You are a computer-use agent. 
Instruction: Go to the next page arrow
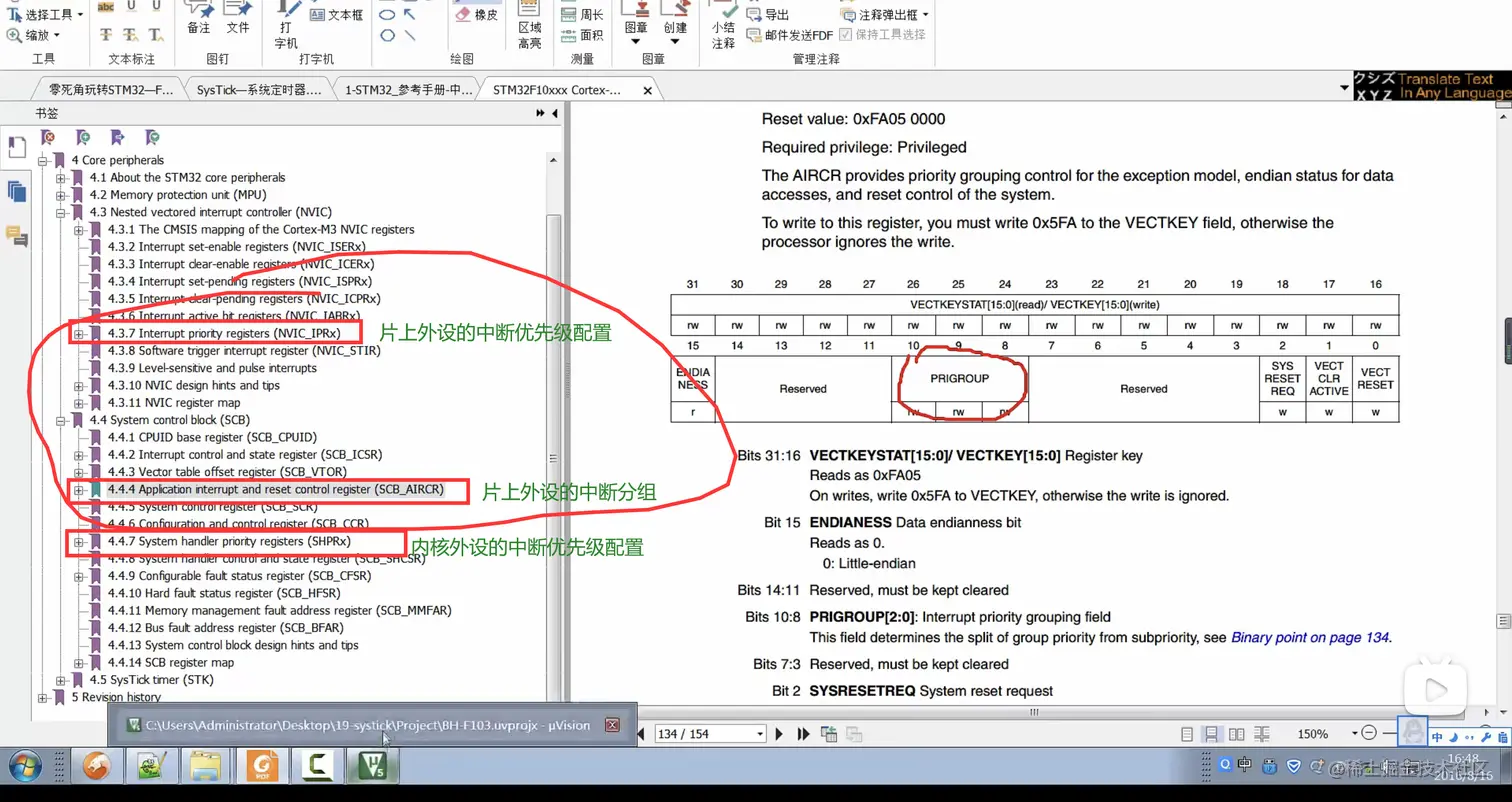[x=779, y=734]
